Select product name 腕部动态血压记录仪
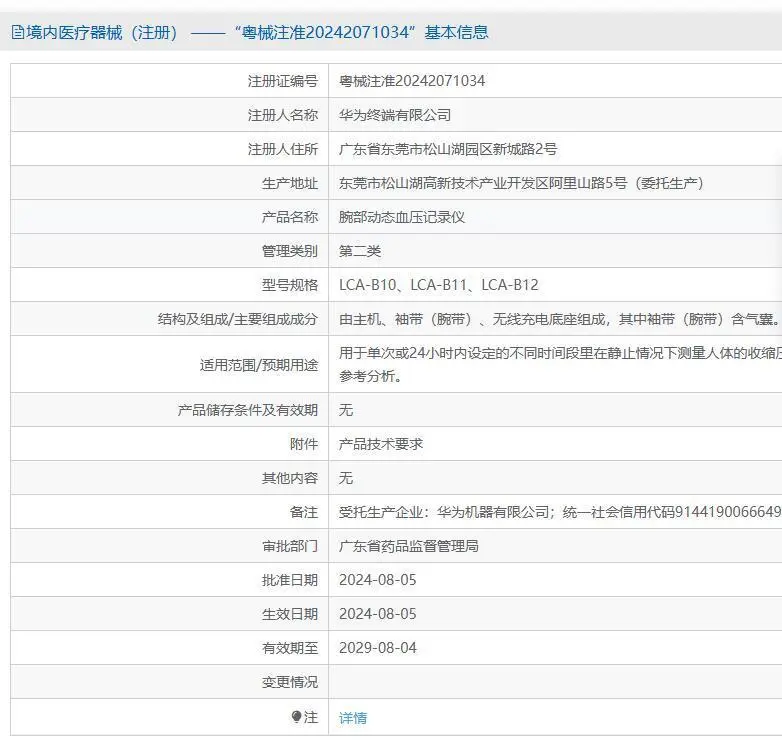 402,217
